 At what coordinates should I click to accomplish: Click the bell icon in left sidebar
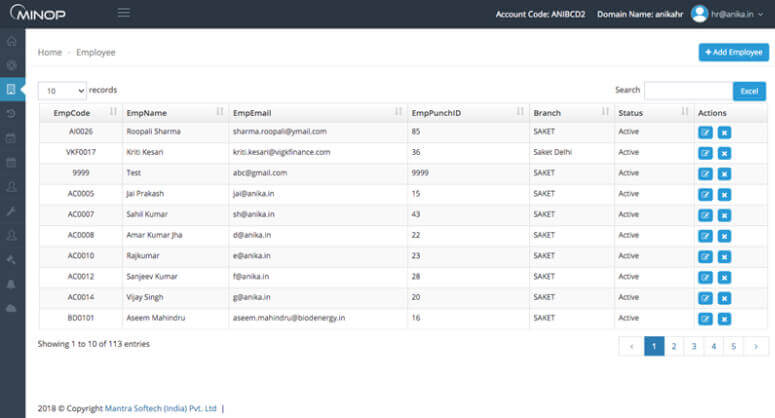click(x=12, y=284)
